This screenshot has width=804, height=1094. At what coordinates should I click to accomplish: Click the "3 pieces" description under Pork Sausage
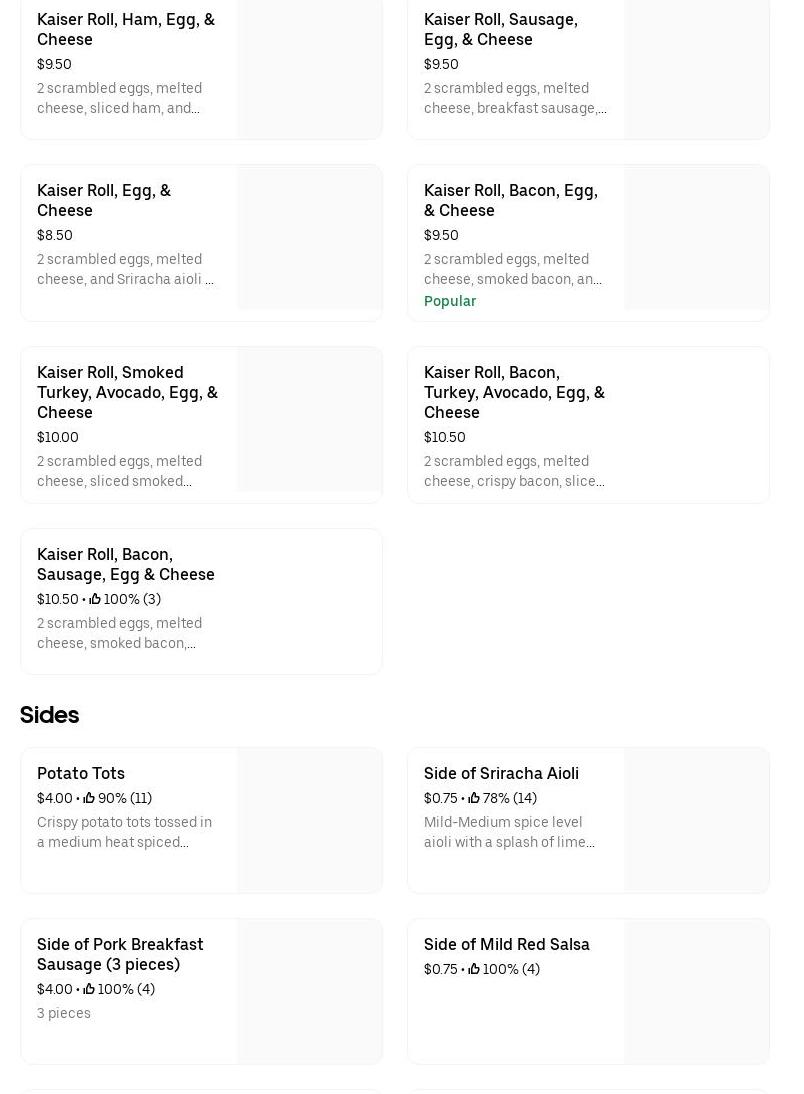(64, 1013)
